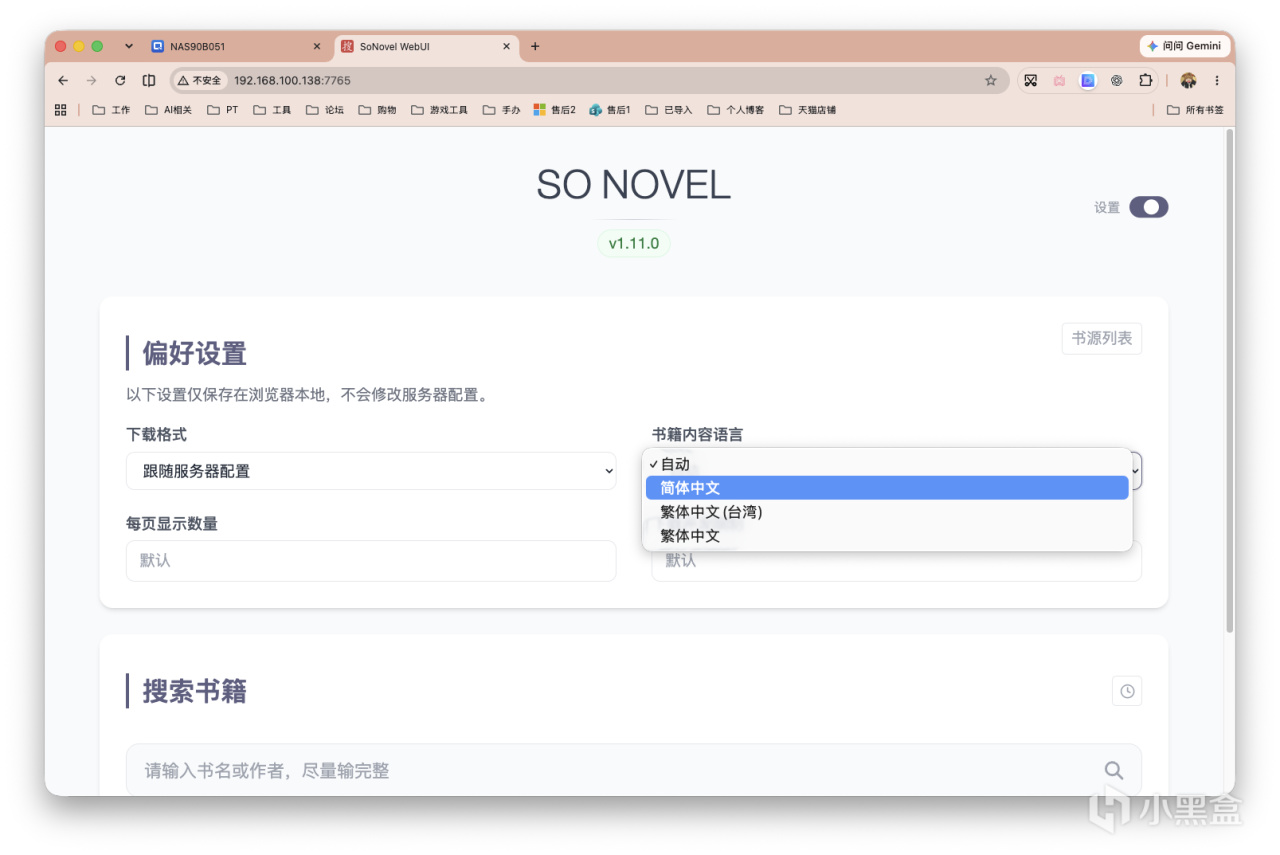Open 所有书签 folder
1280x855 pixels.
point(1195,110)
